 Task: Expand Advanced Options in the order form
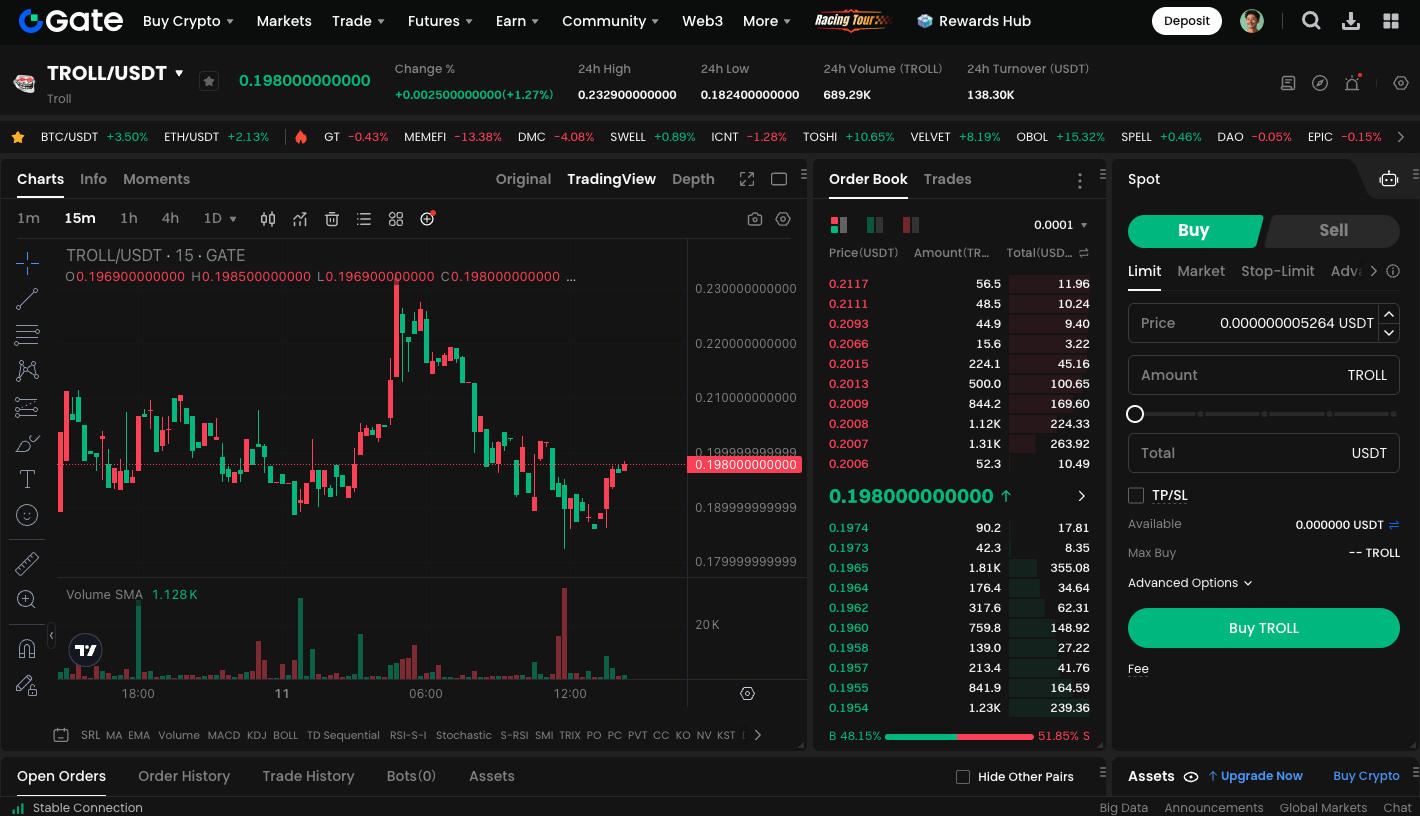tap(1190, 583)
